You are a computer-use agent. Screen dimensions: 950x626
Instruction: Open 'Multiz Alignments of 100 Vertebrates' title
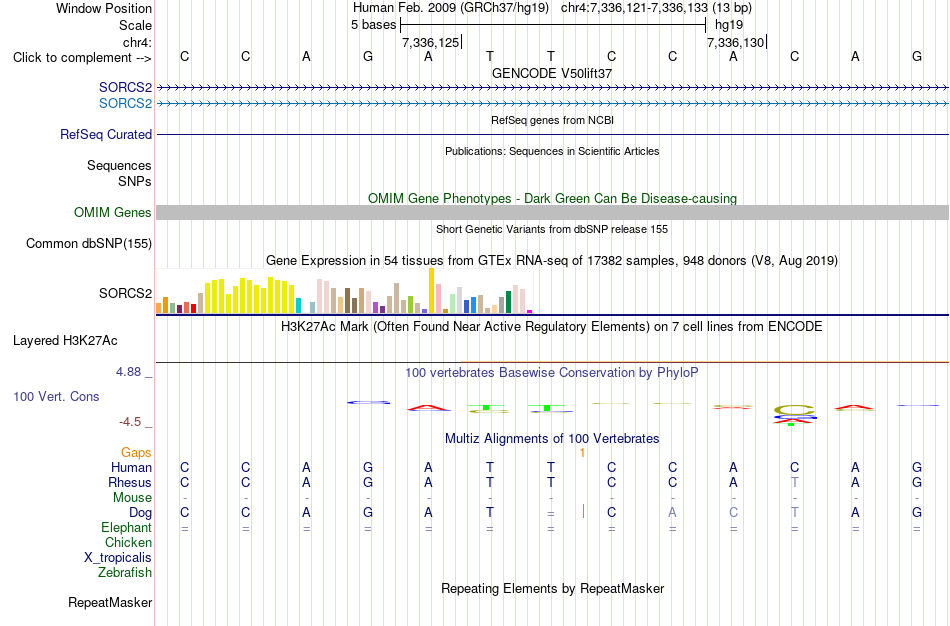[552, 438]
